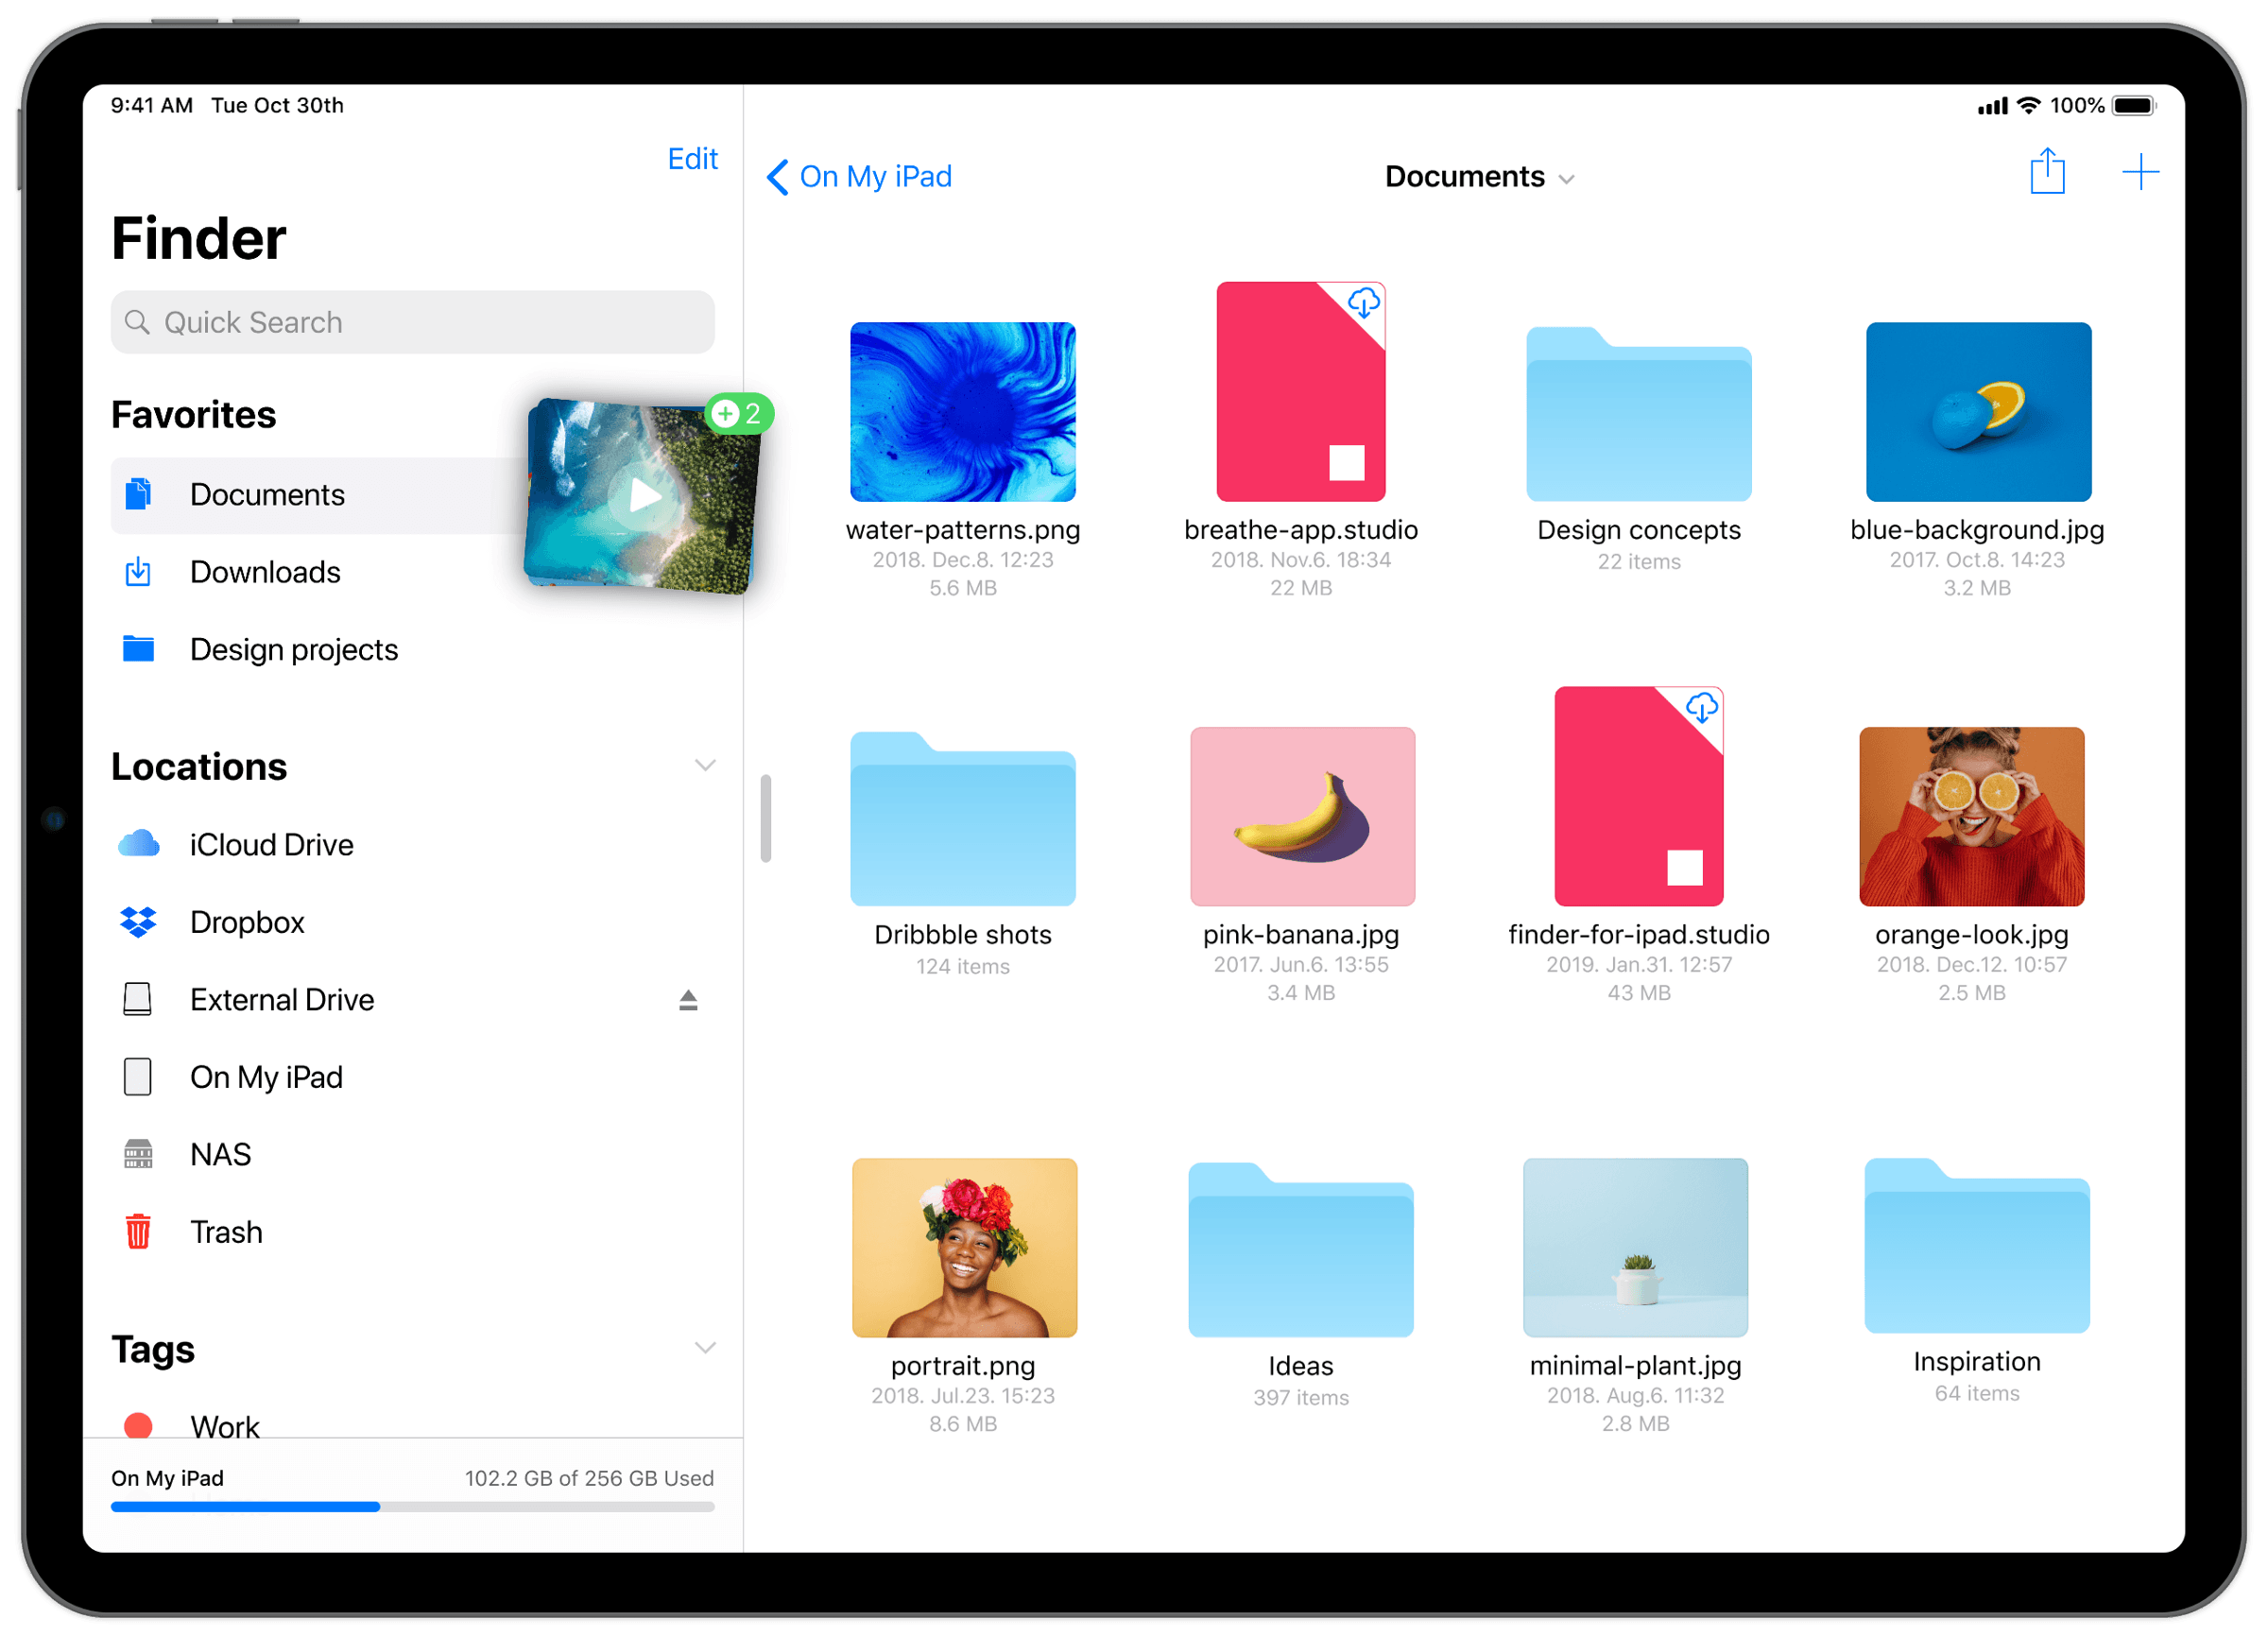Click the red Trash can icon
This screenshot has height=1637, width=2268.
138,1231
